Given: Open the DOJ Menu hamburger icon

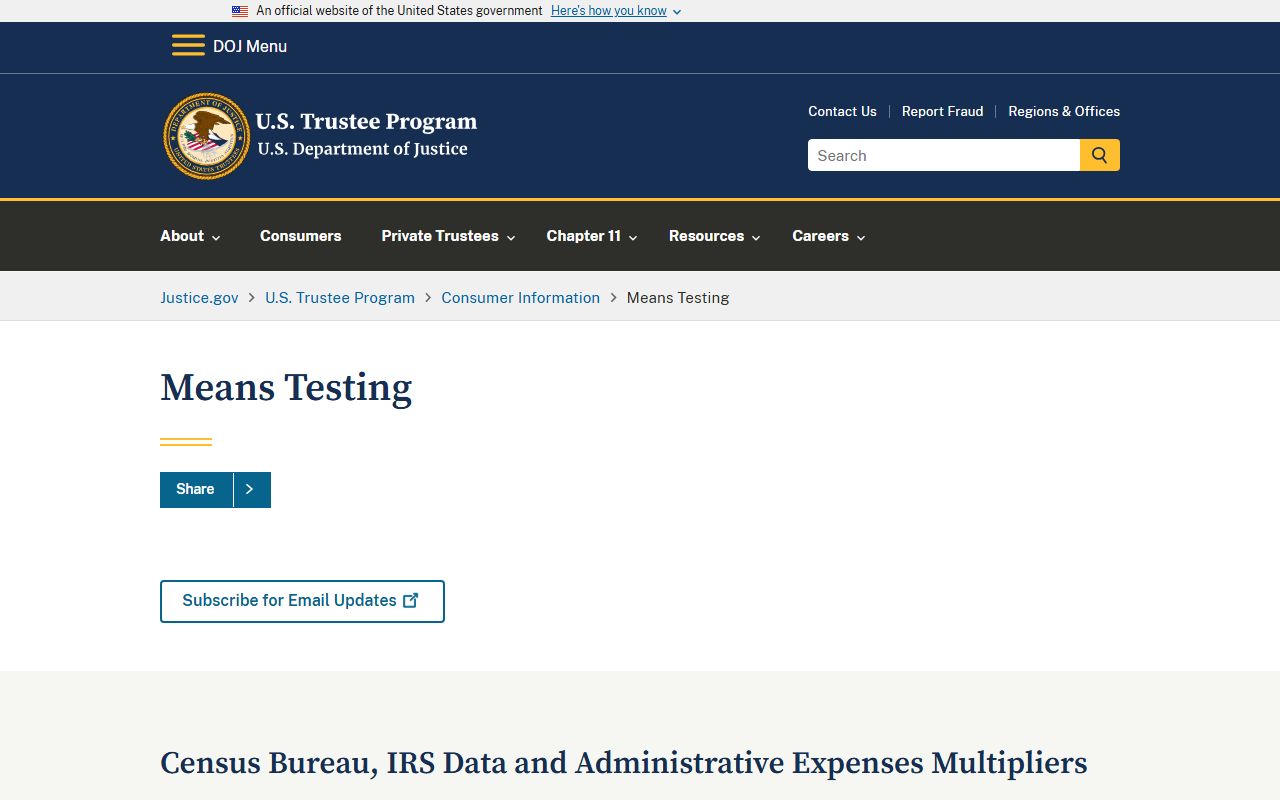Looking at the screenshot, I should (x=188, y=46).
